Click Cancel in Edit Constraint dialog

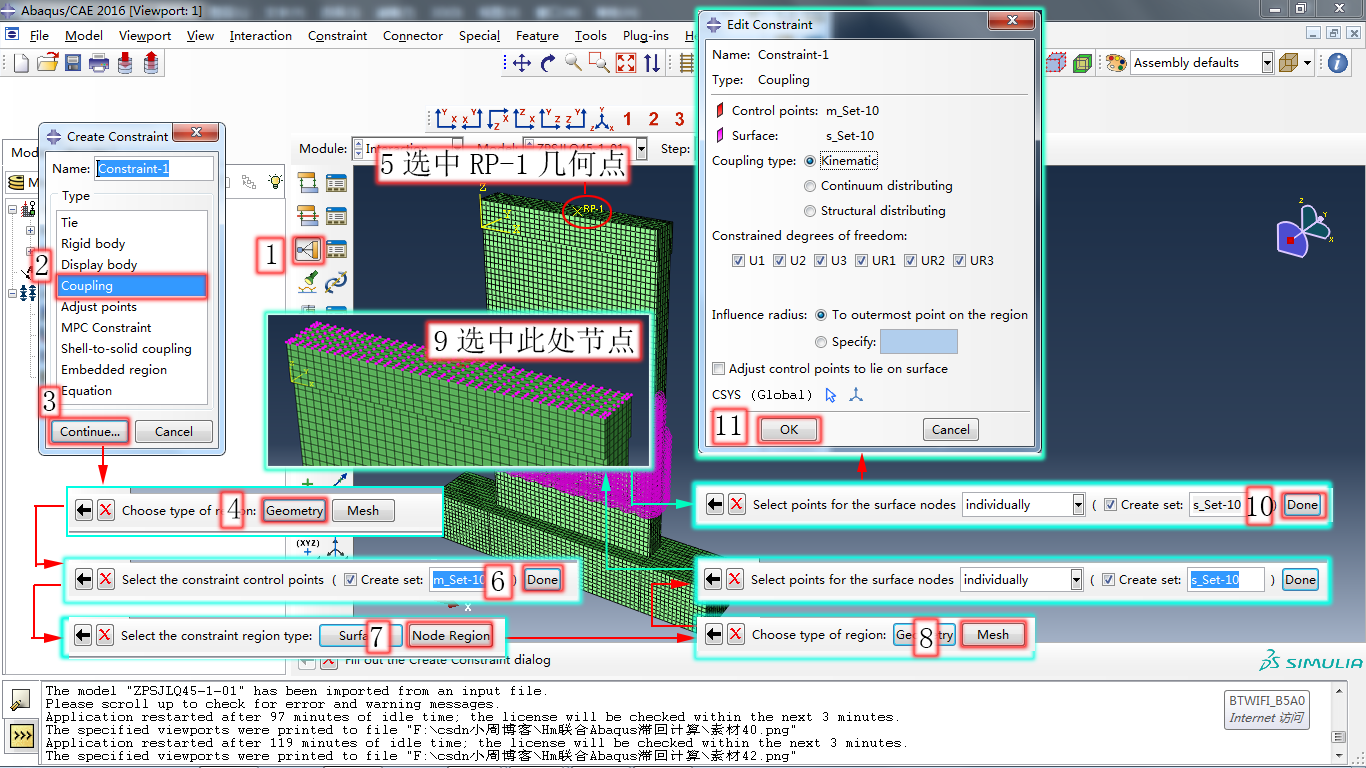[x=951, y=430]
